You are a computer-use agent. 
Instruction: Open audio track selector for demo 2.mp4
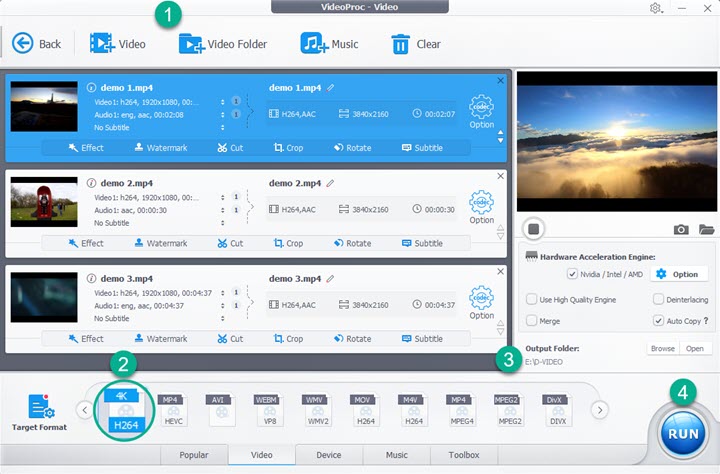pyautogui.click(x=223, y=210)
